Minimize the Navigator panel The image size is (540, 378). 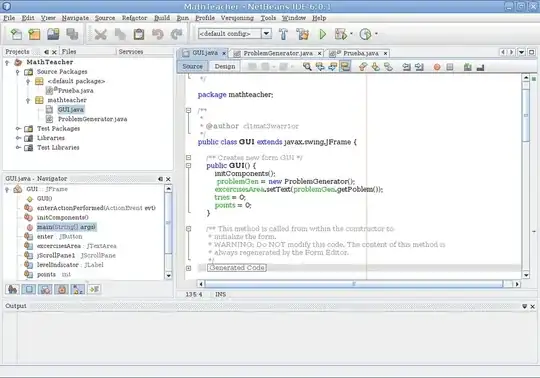(x=160, y=179)
